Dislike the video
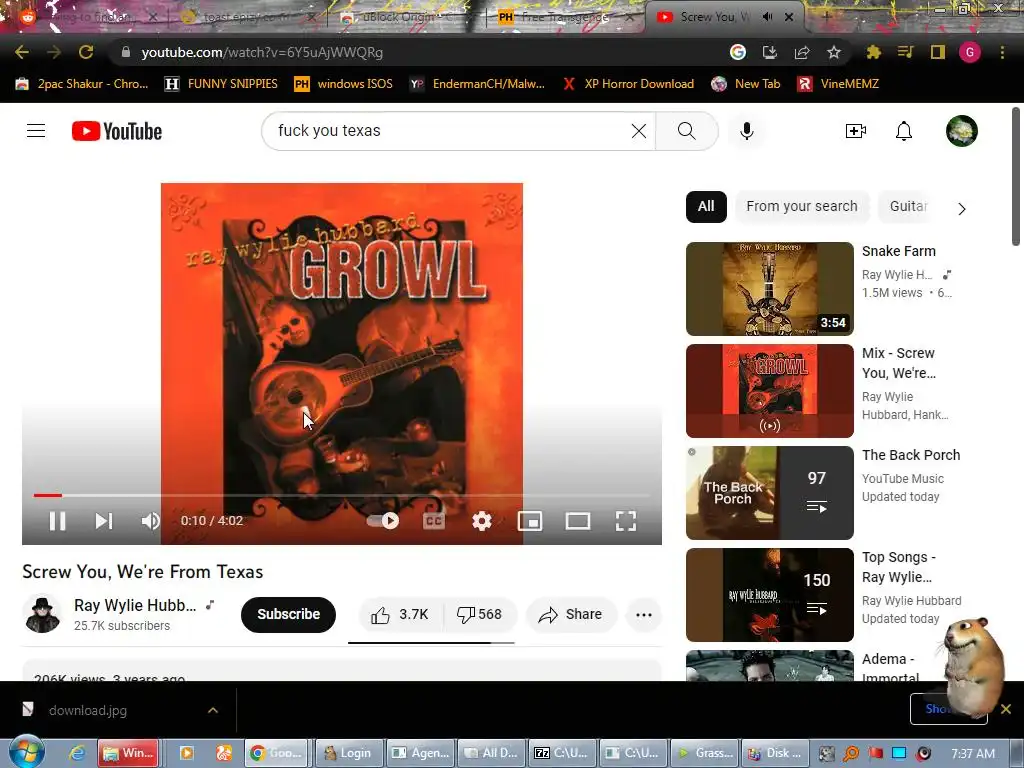 coord(480,615)
